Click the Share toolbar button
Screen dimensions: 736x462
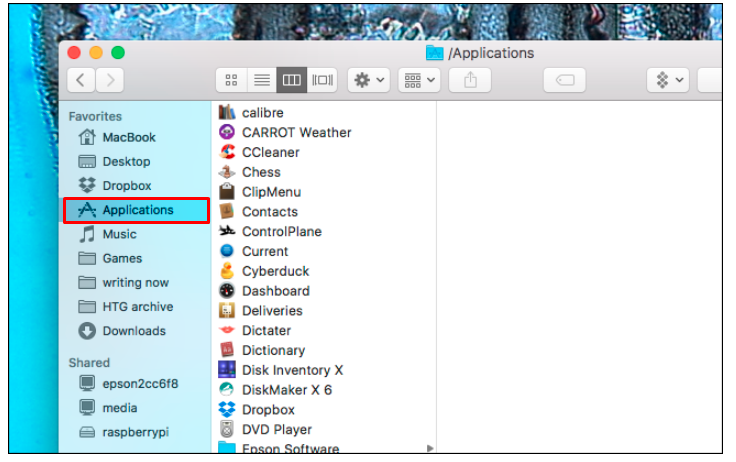[x=469, y=80]
